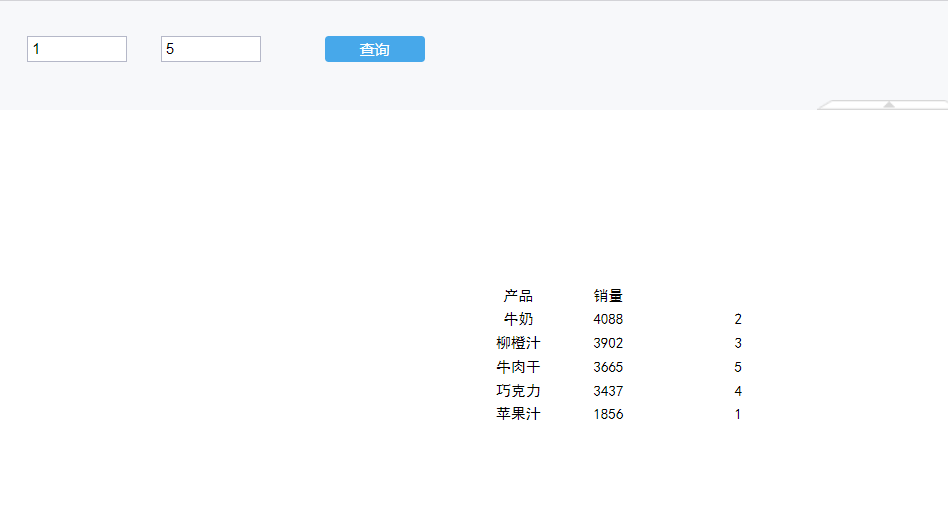
Task: Select the 销量 column header
Action: pyautogui.click(x=608, y=296)
